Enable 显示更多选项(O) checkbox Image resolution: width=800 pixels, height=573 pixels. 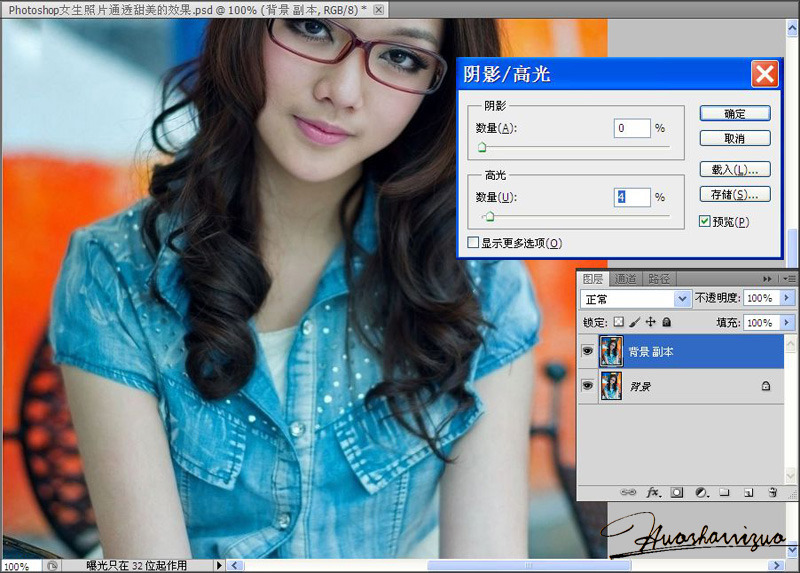tap(473, 242)
